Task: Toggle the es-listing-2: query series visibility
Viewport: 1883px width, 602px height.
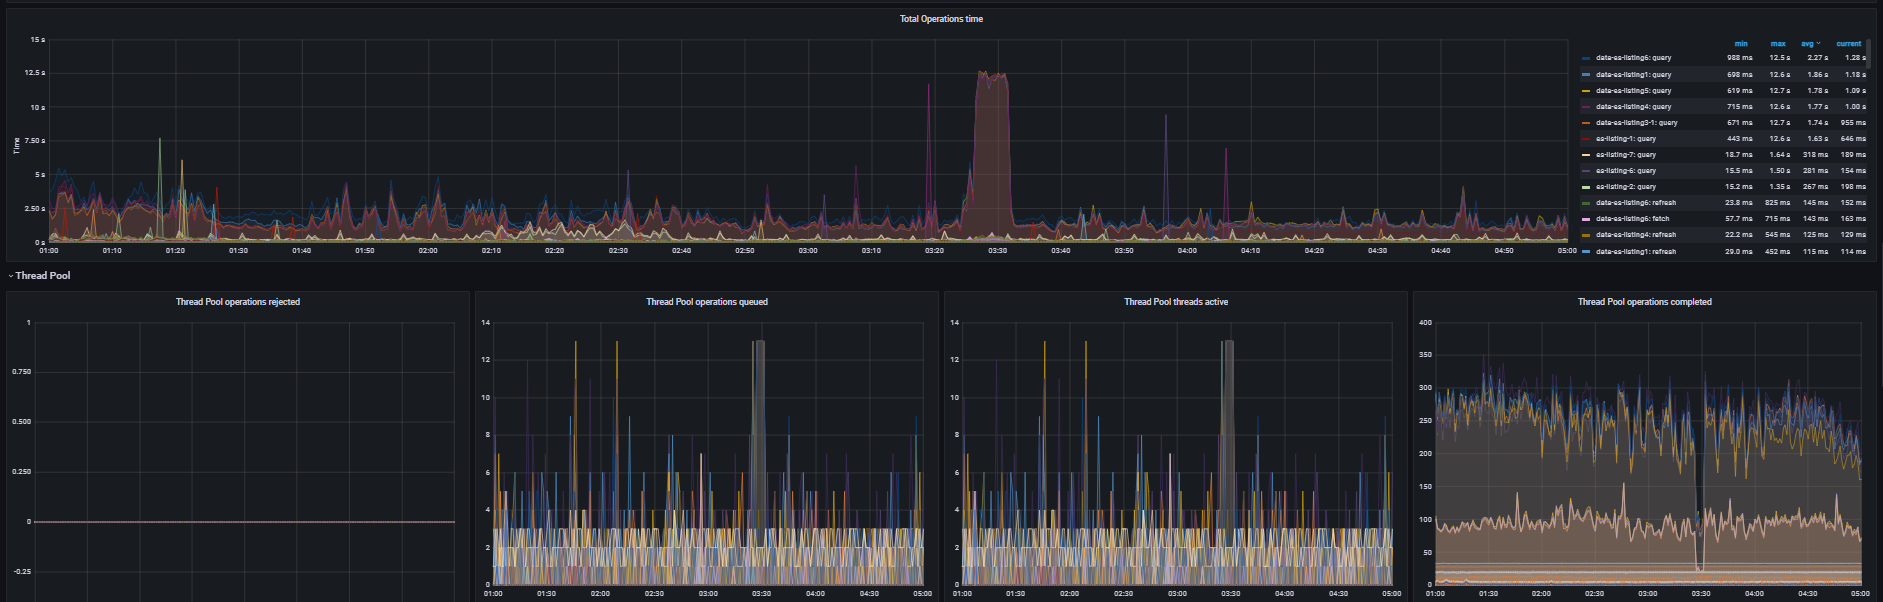Action: [1625, 187]
